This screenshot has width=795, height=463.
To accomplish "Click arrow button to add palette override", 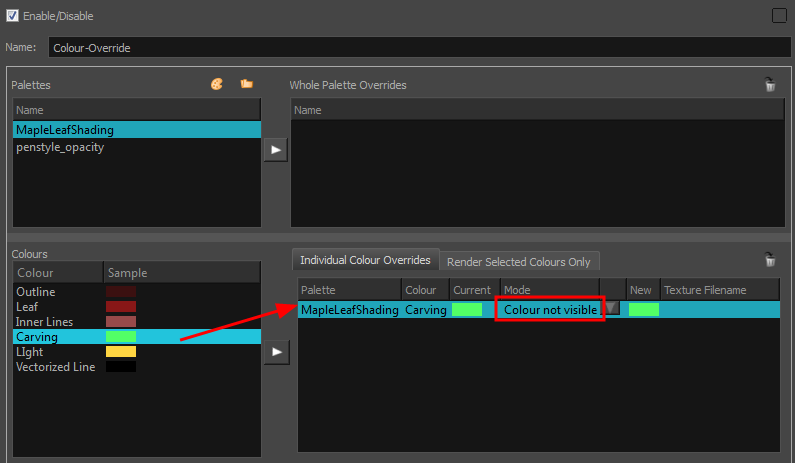I will click(x=275, y=150).
